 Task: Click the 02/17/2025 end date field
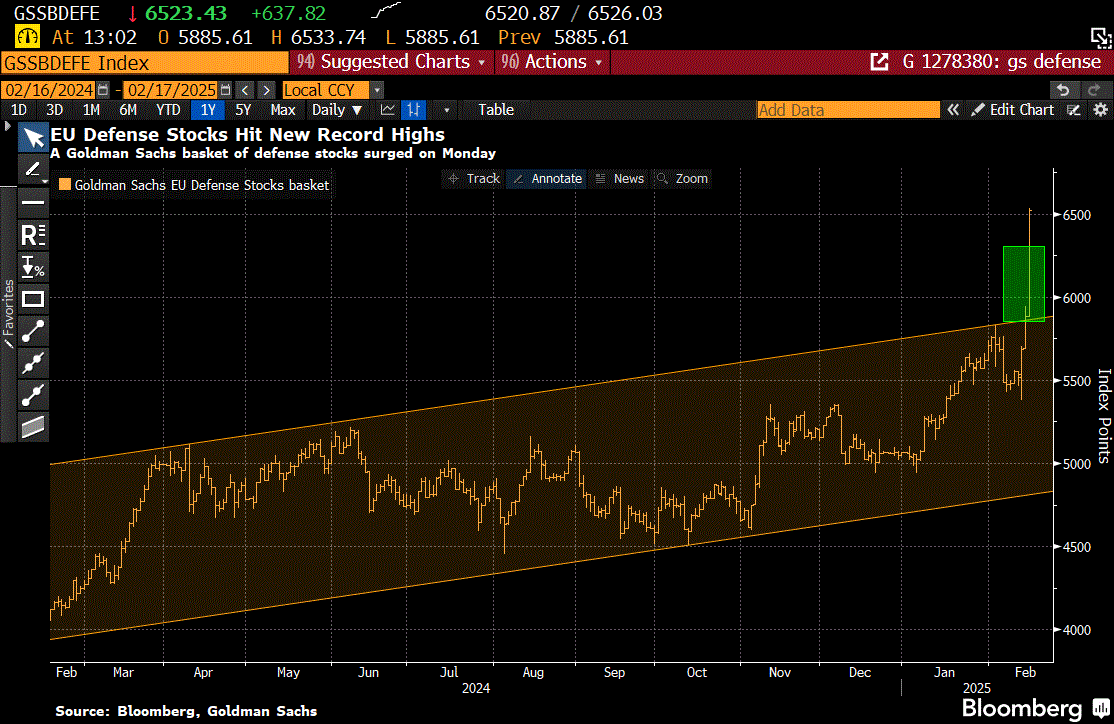(x=171, y=90)
